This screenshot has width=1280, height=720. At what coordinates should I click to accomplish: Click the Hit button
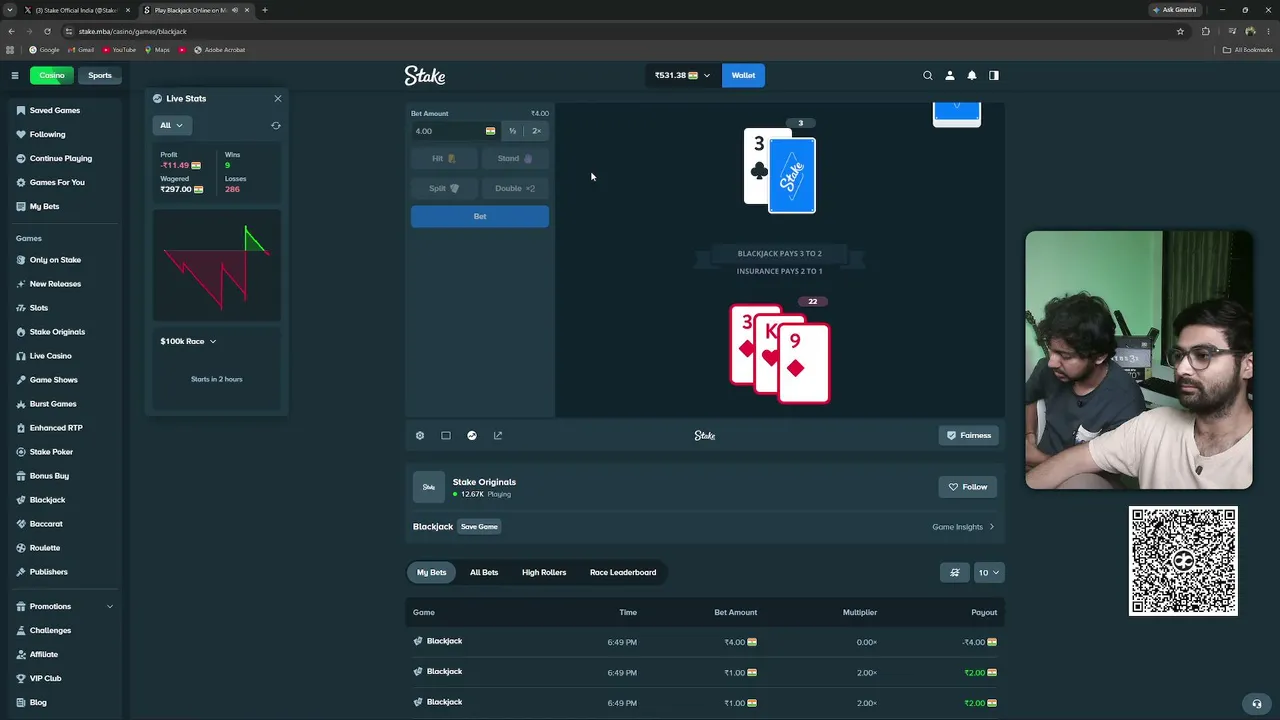coord(444,158)
